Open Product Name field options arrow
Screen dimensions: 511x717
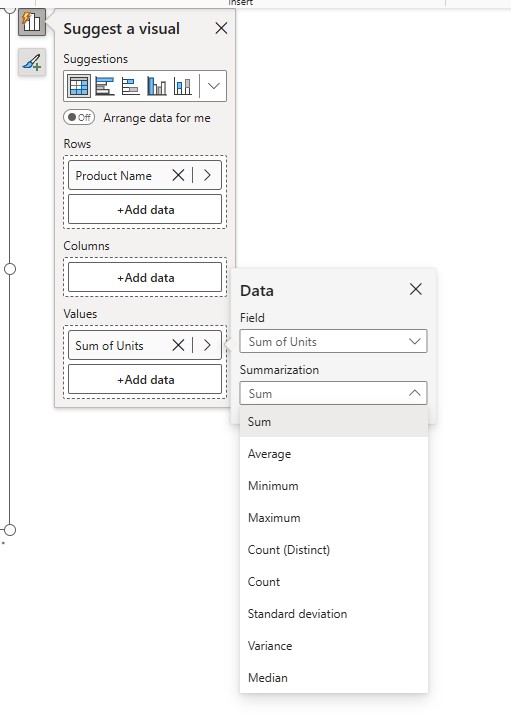(207, 175)
